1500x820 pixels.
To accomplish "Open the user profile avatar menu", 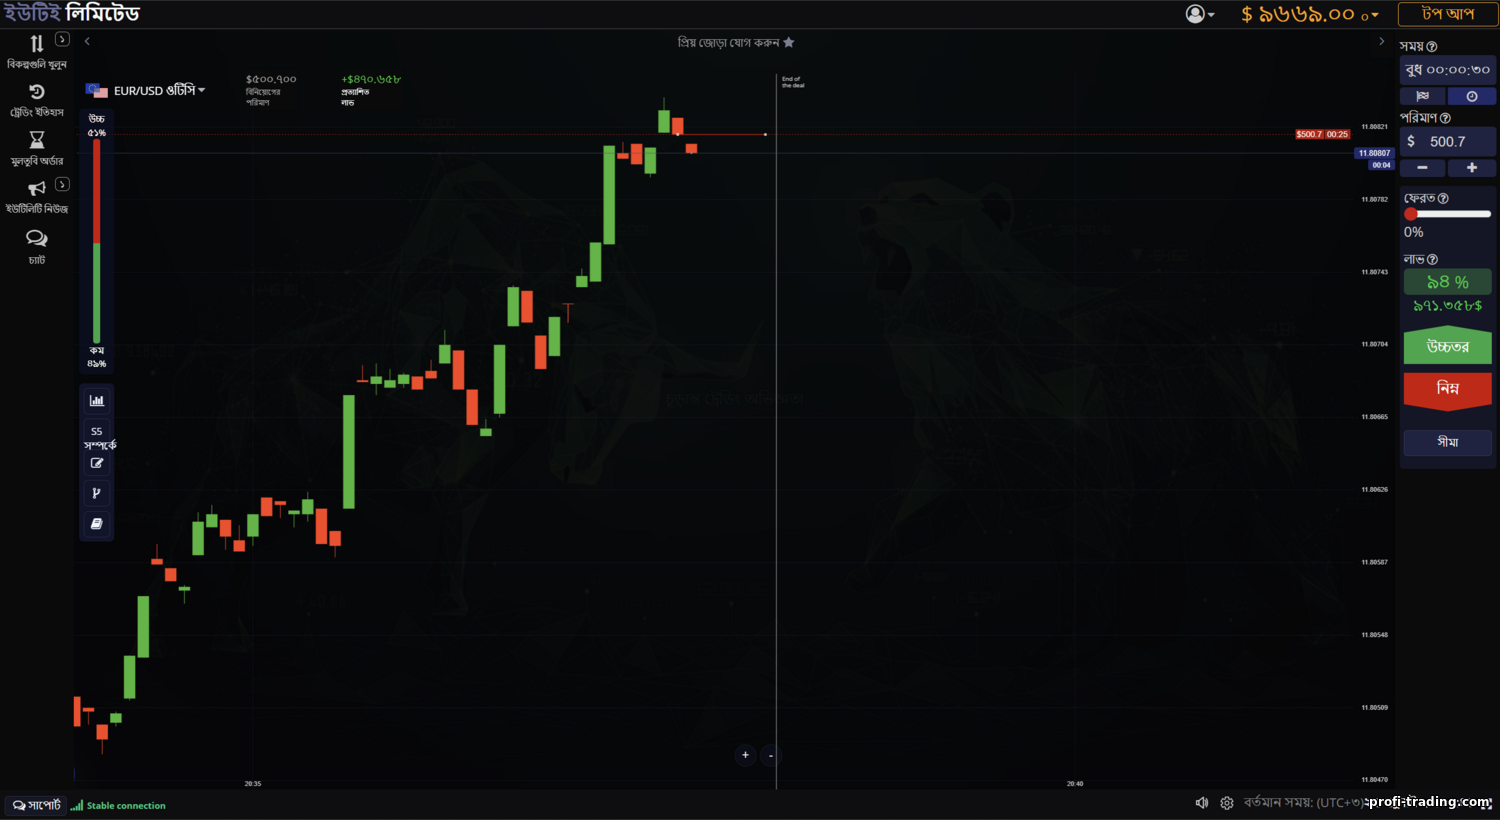I will tap(1199, 14).
